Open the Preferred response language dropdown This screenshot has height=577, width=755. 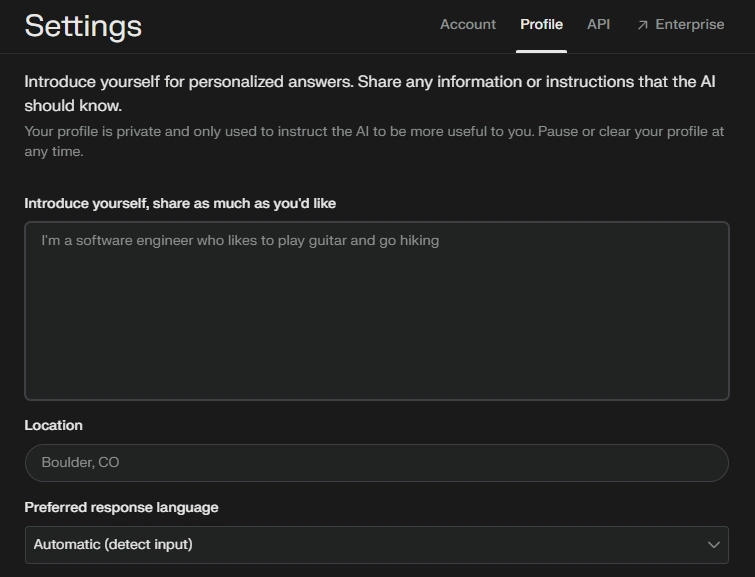pos(377,545)
